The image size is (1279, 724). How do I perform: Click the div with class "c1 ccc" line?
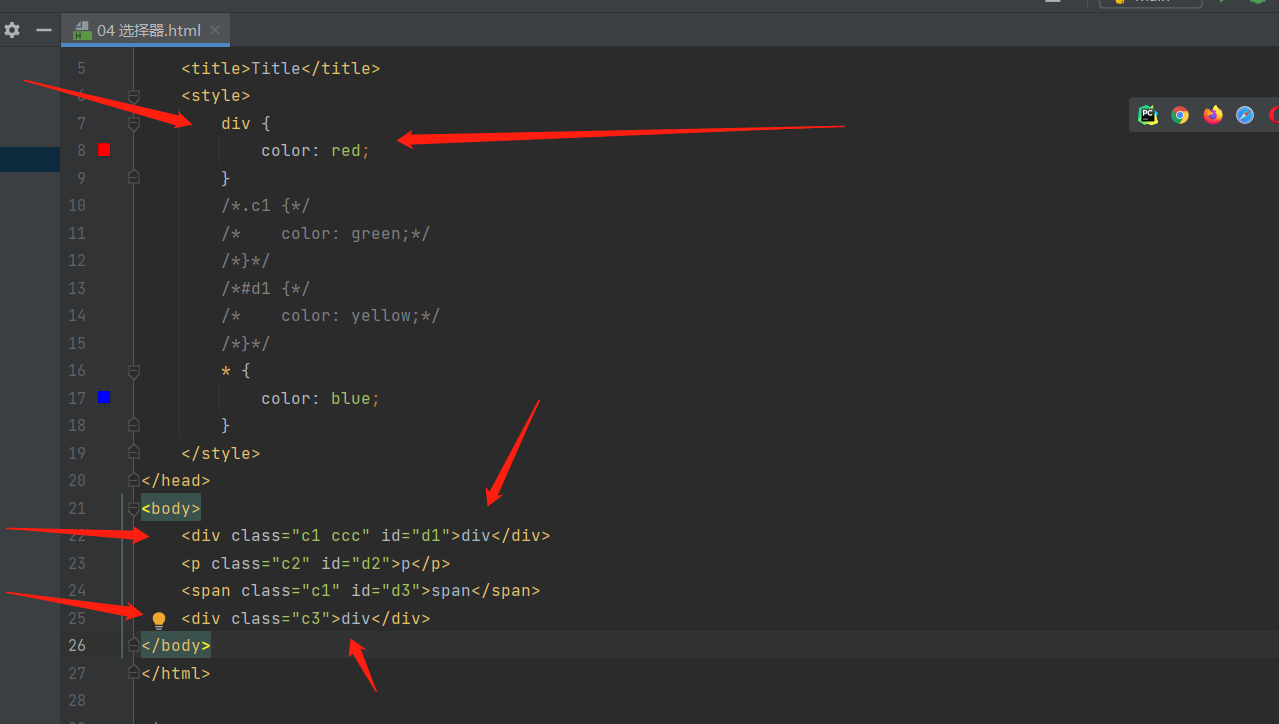pyautogui.click(x=366, y=536)
